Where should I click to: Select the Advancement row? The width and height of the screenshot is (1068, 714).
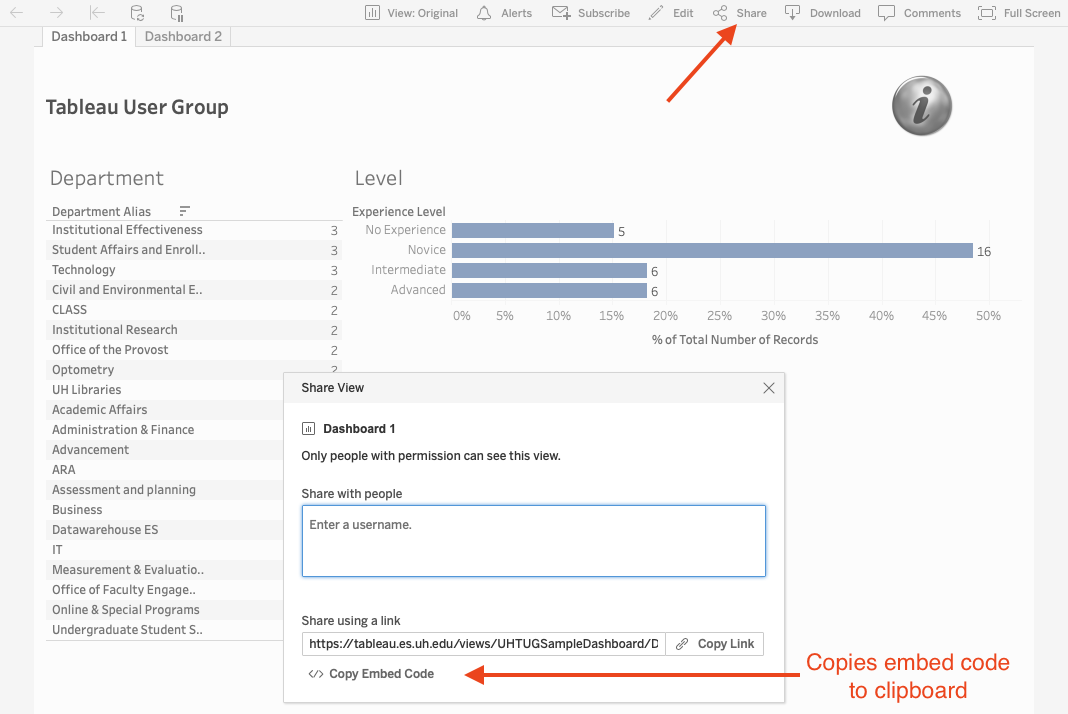pos(165,450)
